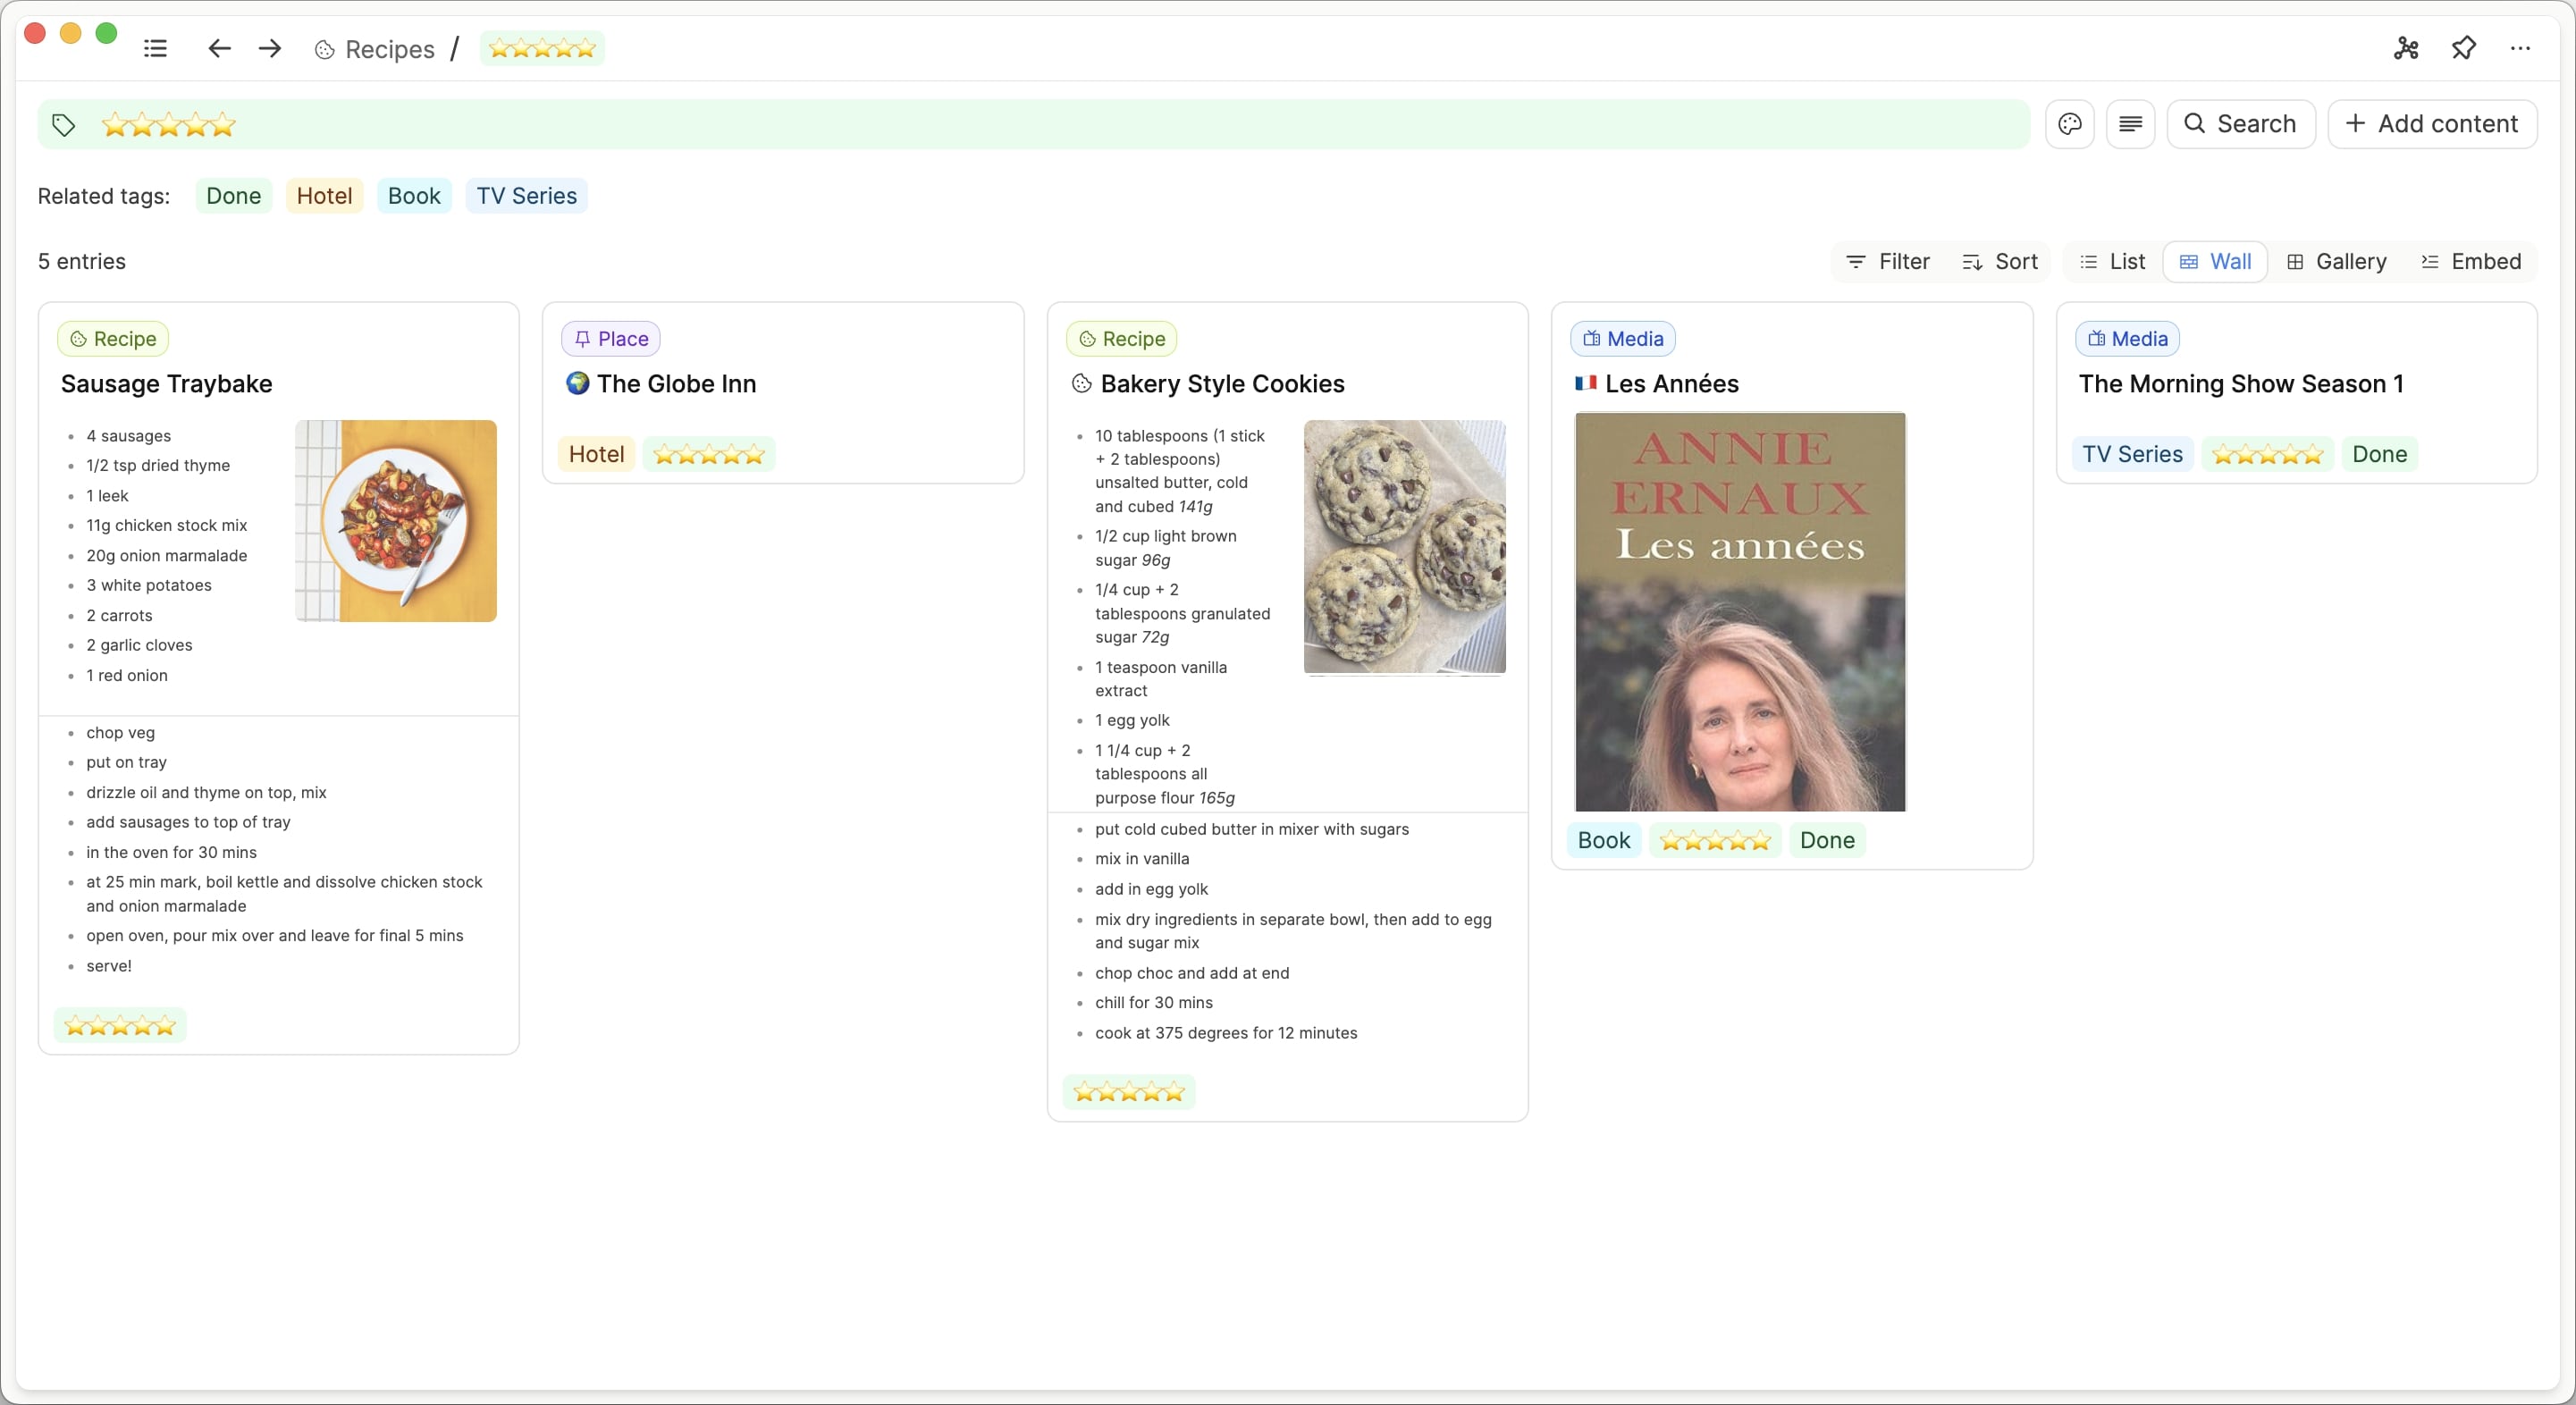Click 'cook at 375 degrees for 12 minutes'
The width and height of the screenshot is (2576, 1405).
click(x=1226, y=1033)
